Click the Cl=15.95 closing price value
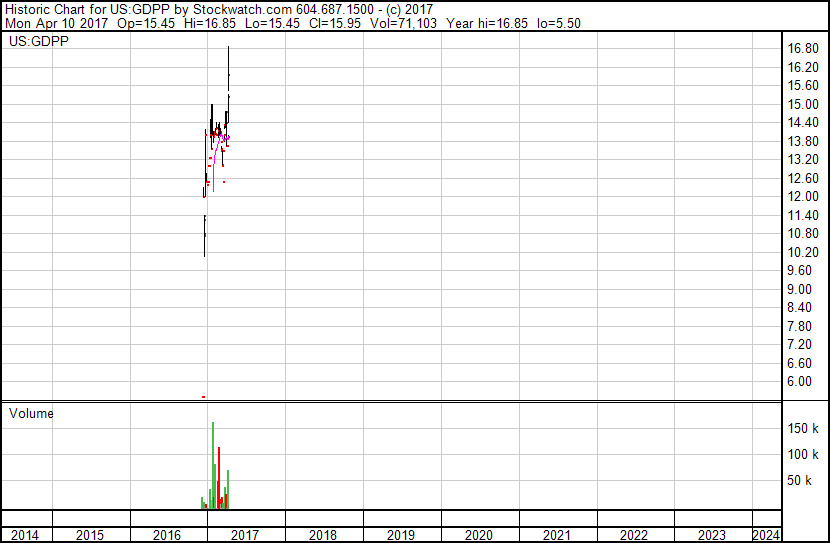The width and height of the screenshot is (830, 543). [336, 23]
